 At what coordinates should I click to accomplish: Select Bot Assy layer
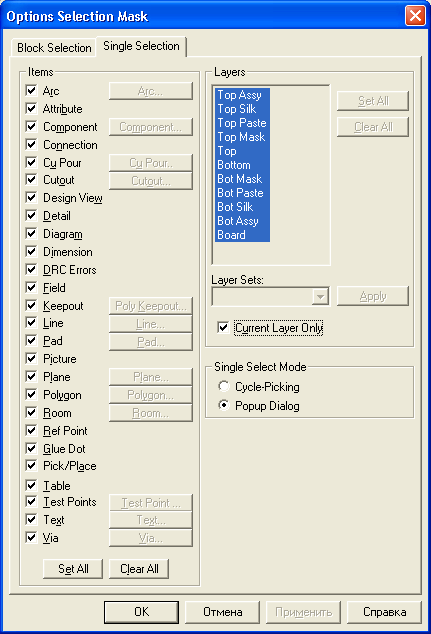242,221
